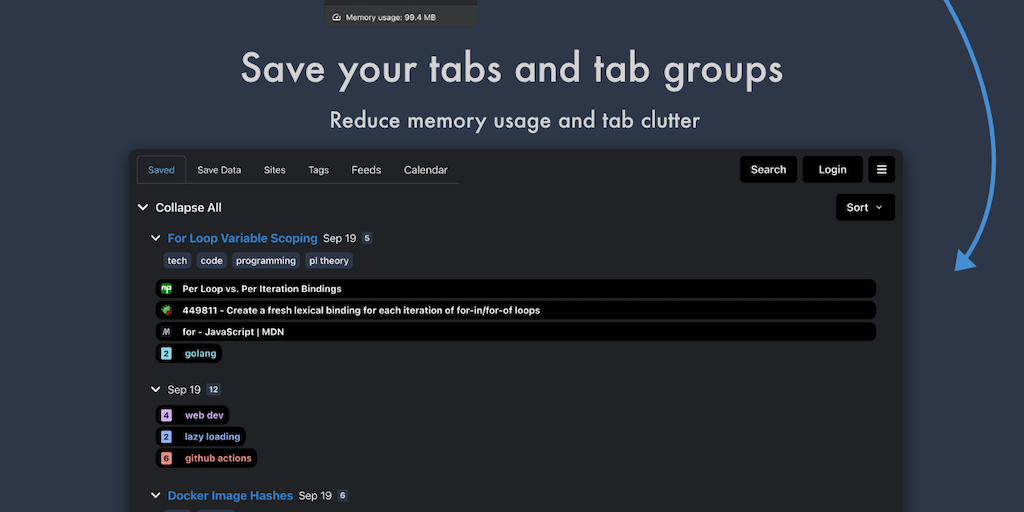Click the bug favicon on the 449811 entry
This screenshot has width=1024, height=512.
pos(166,310)
